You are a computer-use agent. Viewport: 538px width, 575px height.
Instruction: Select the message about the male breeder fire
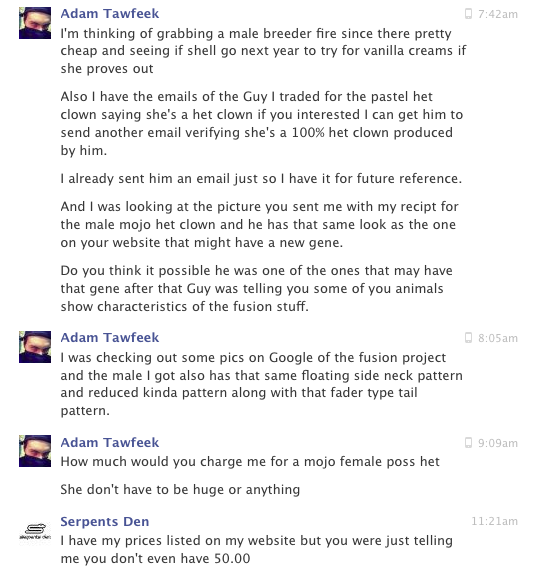(x=263, y=51)
